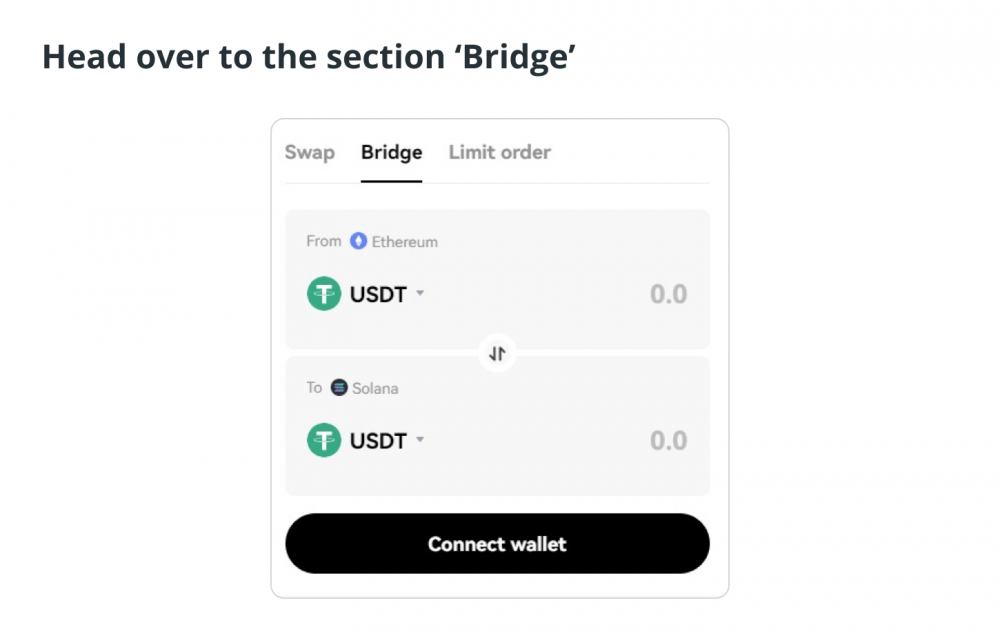Click the heading Head over to the section Bridge

pyautogui.click(x=309, y=57)
